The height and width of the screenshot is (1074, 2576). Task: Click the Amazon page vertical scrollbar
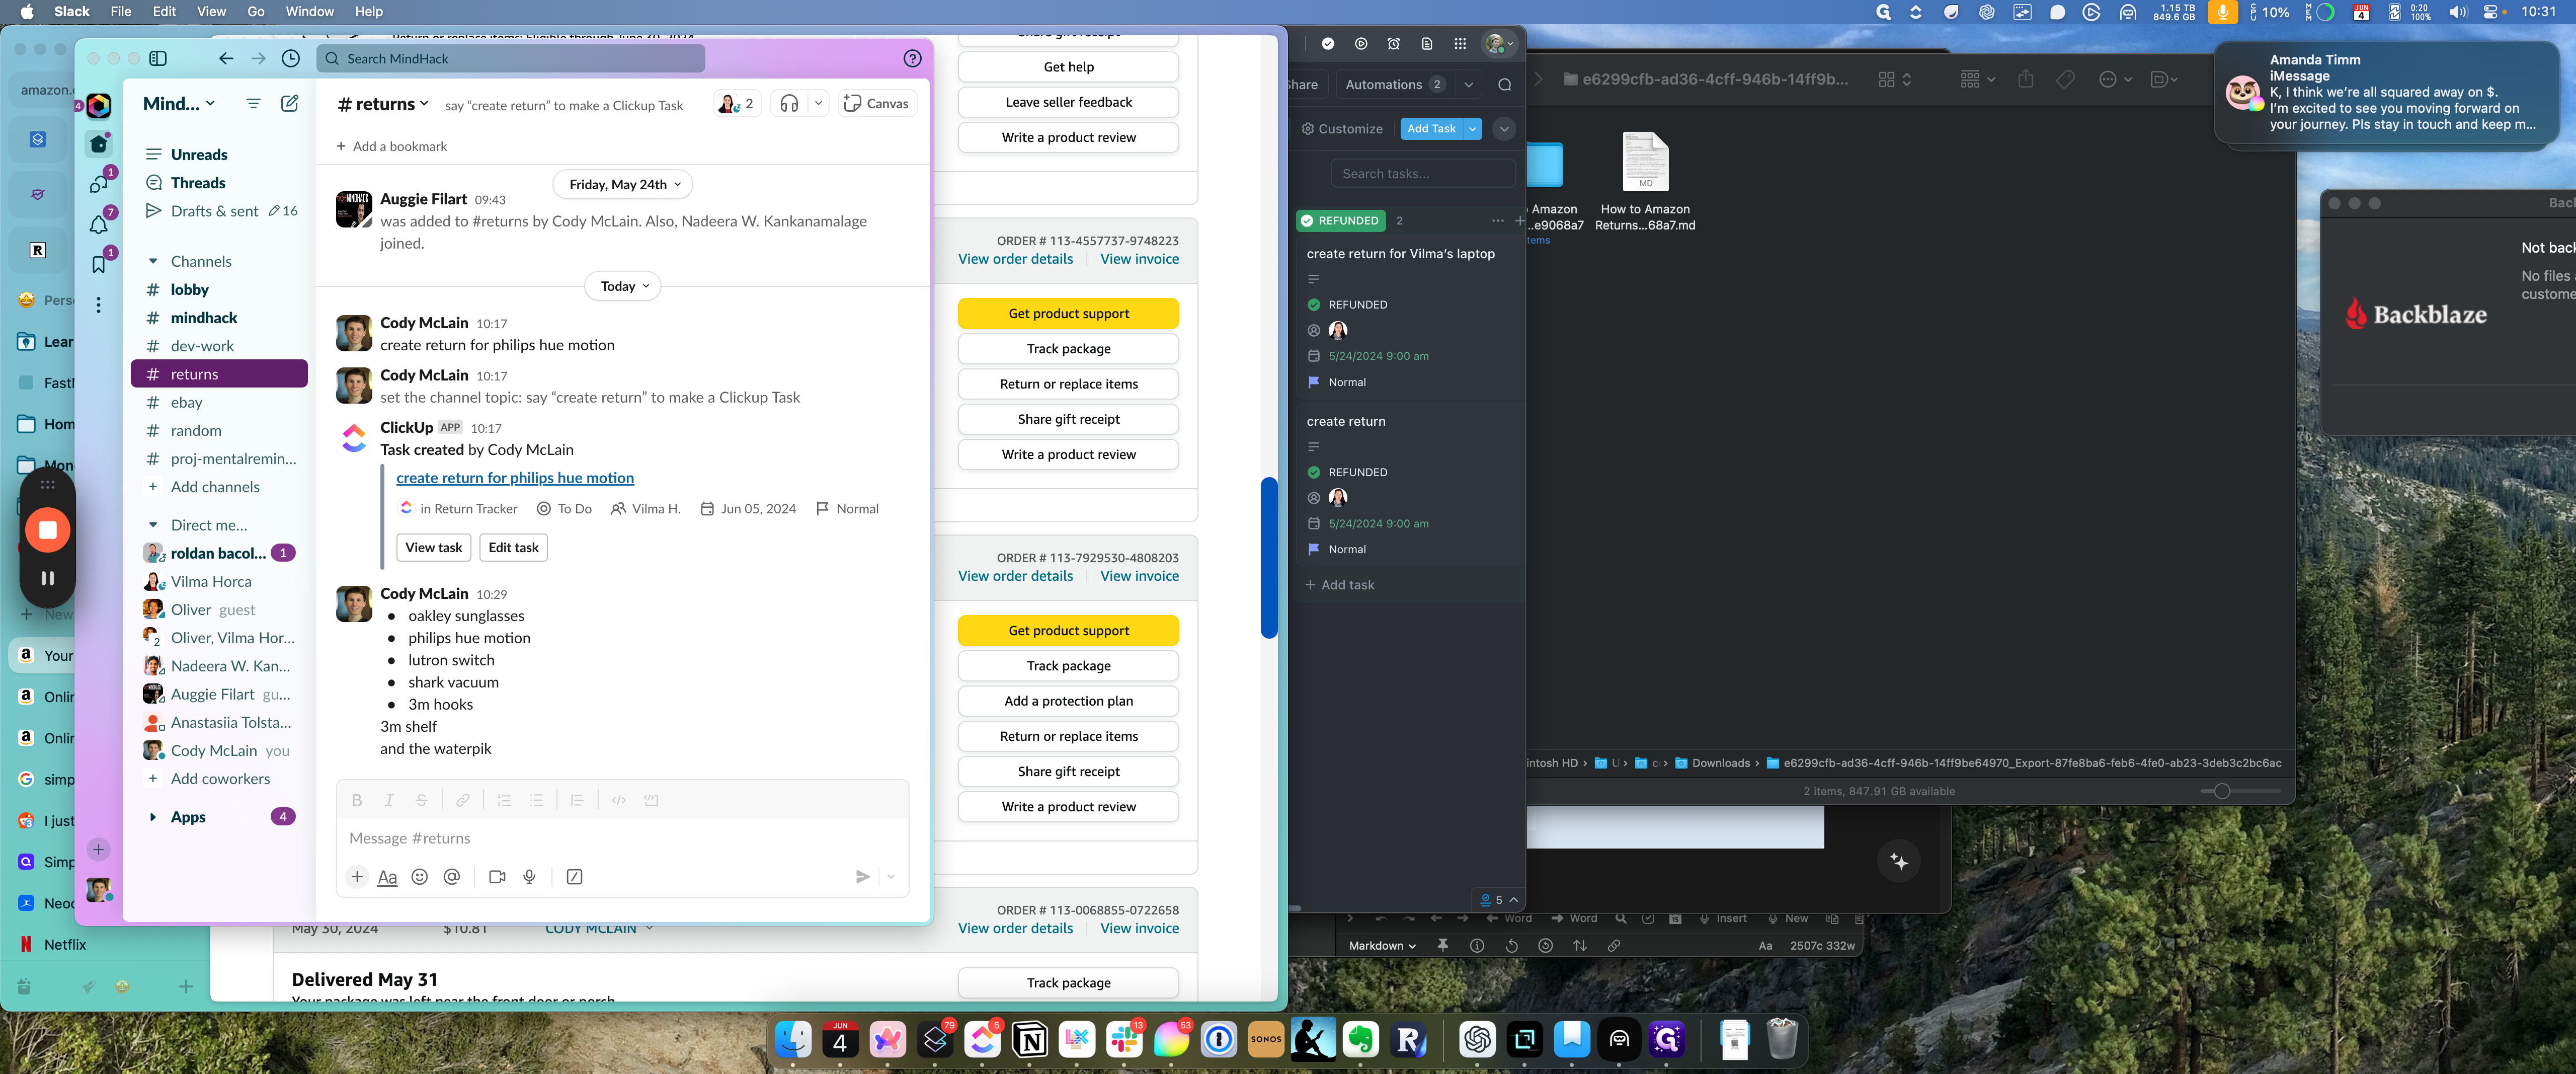(x=1269, y=557)
